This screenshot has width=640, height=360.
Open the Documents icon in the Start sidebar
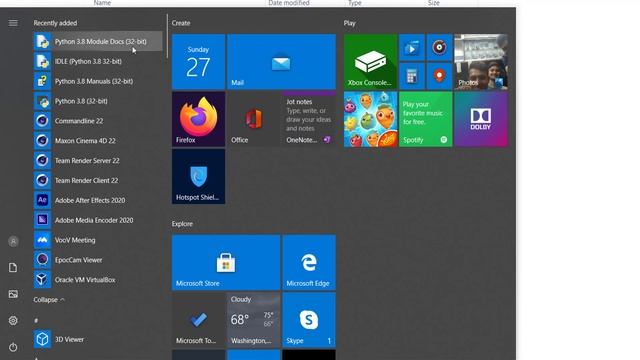pos(13,268)
